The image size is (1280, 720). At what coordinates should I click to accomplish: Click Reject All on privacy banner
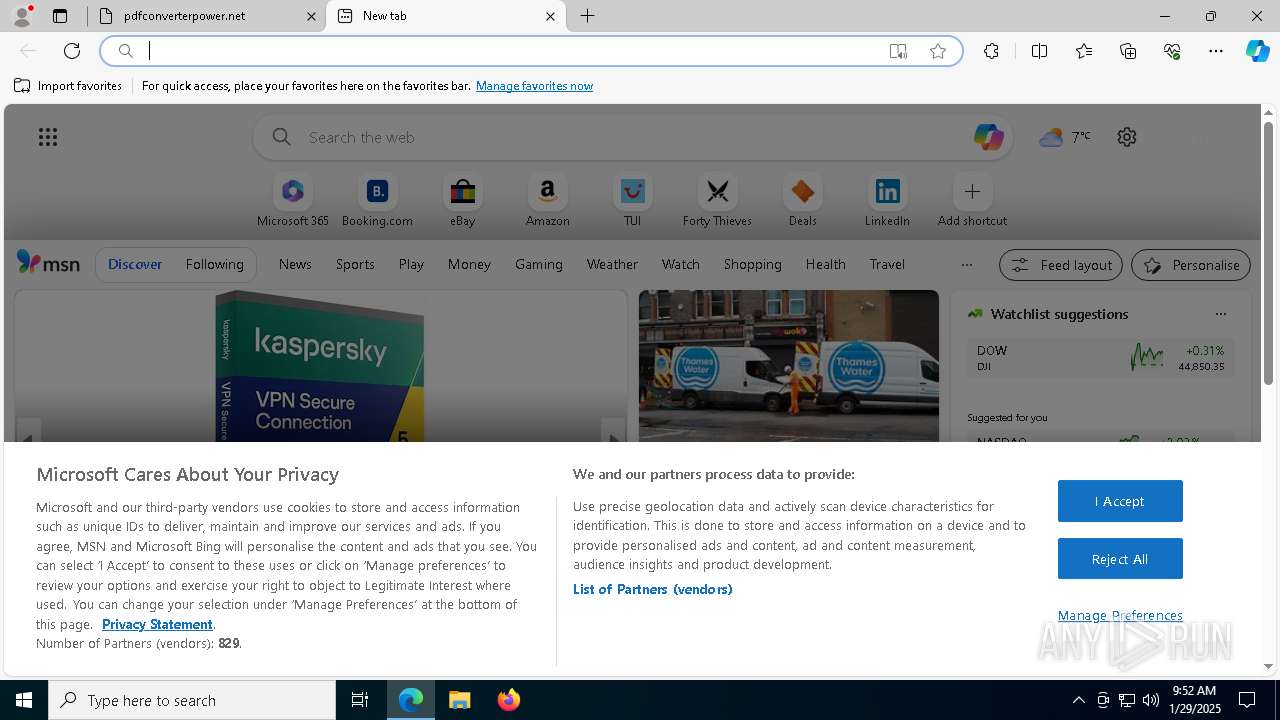1120,559
